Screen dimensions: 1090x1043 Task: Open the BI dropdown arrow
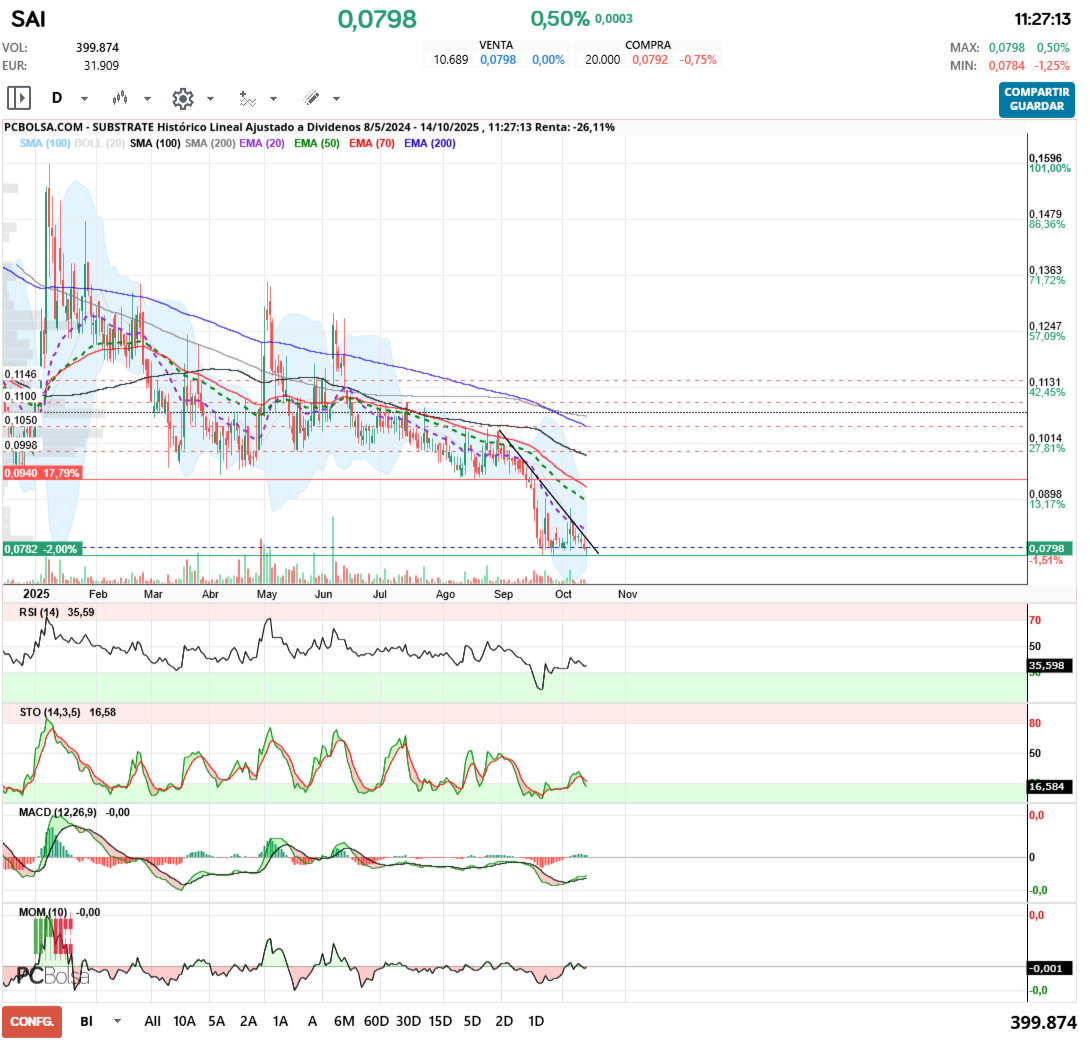pyautogui.click(x=118, y=1021)
